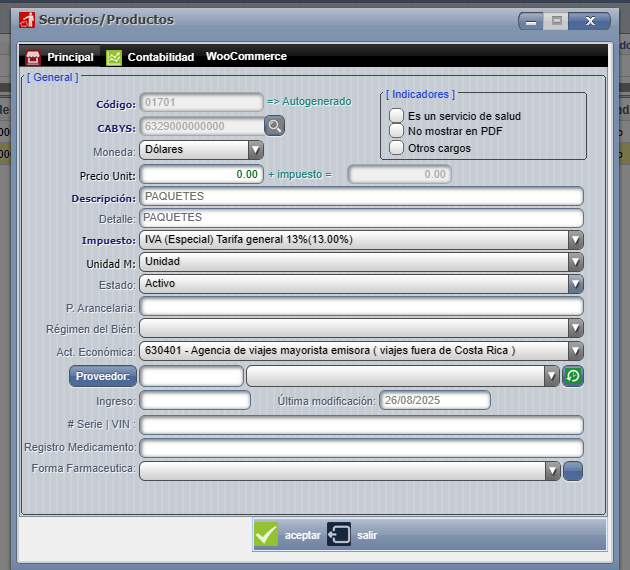630x570 pixels.
Task: Open the Unidad M dropdown
Action: 575,262
